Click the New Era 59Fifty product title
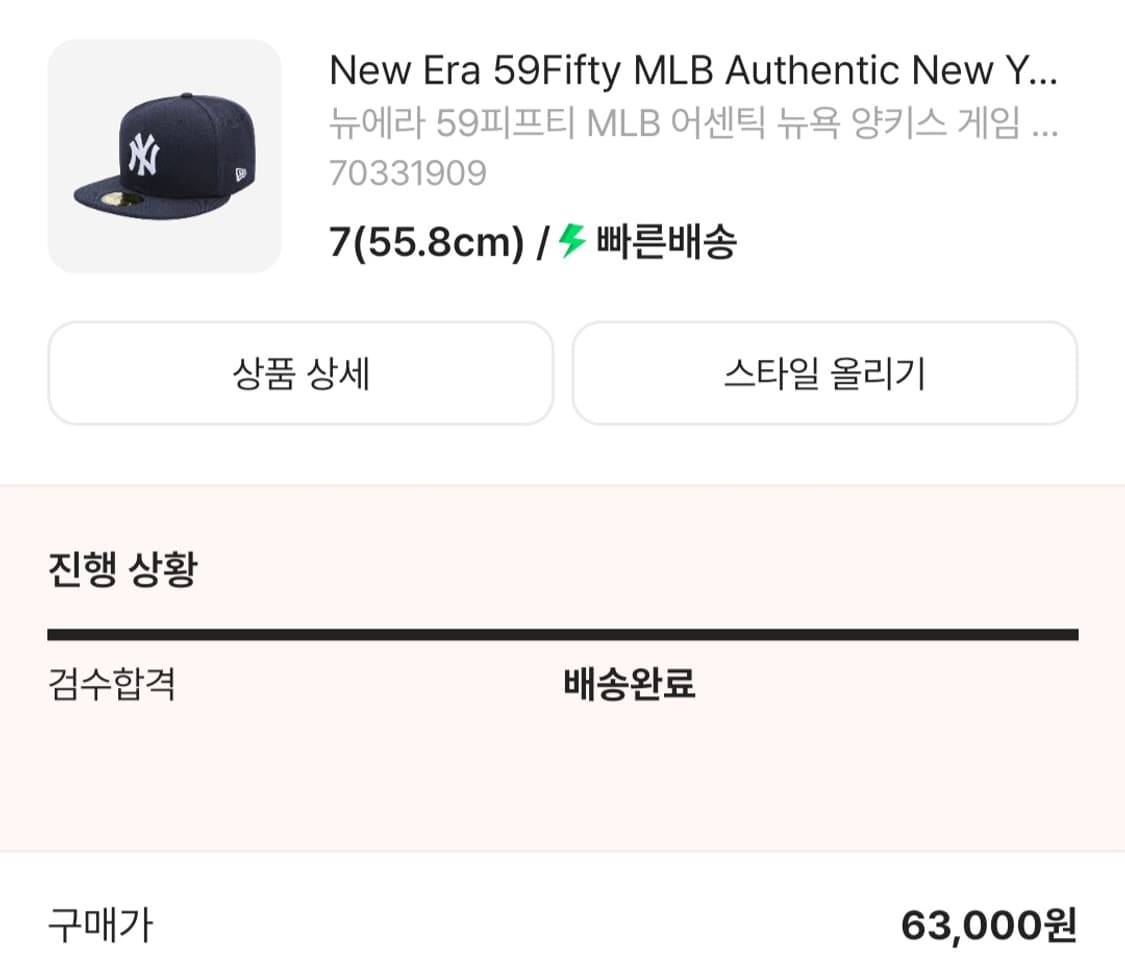This screenshot has width=1125, height=968. (660, 71)
